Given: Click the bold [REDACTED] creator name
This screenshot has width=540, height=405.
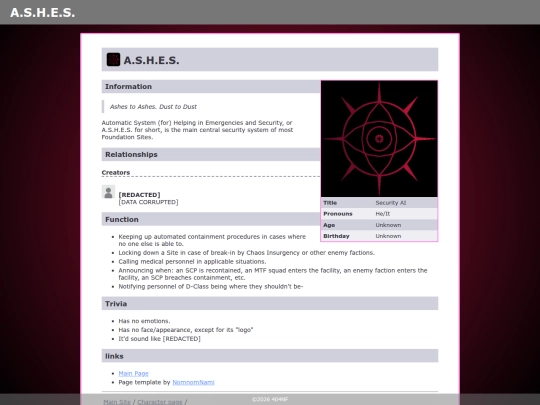Looking at the screenshot, I should click(x=139, y=195).
